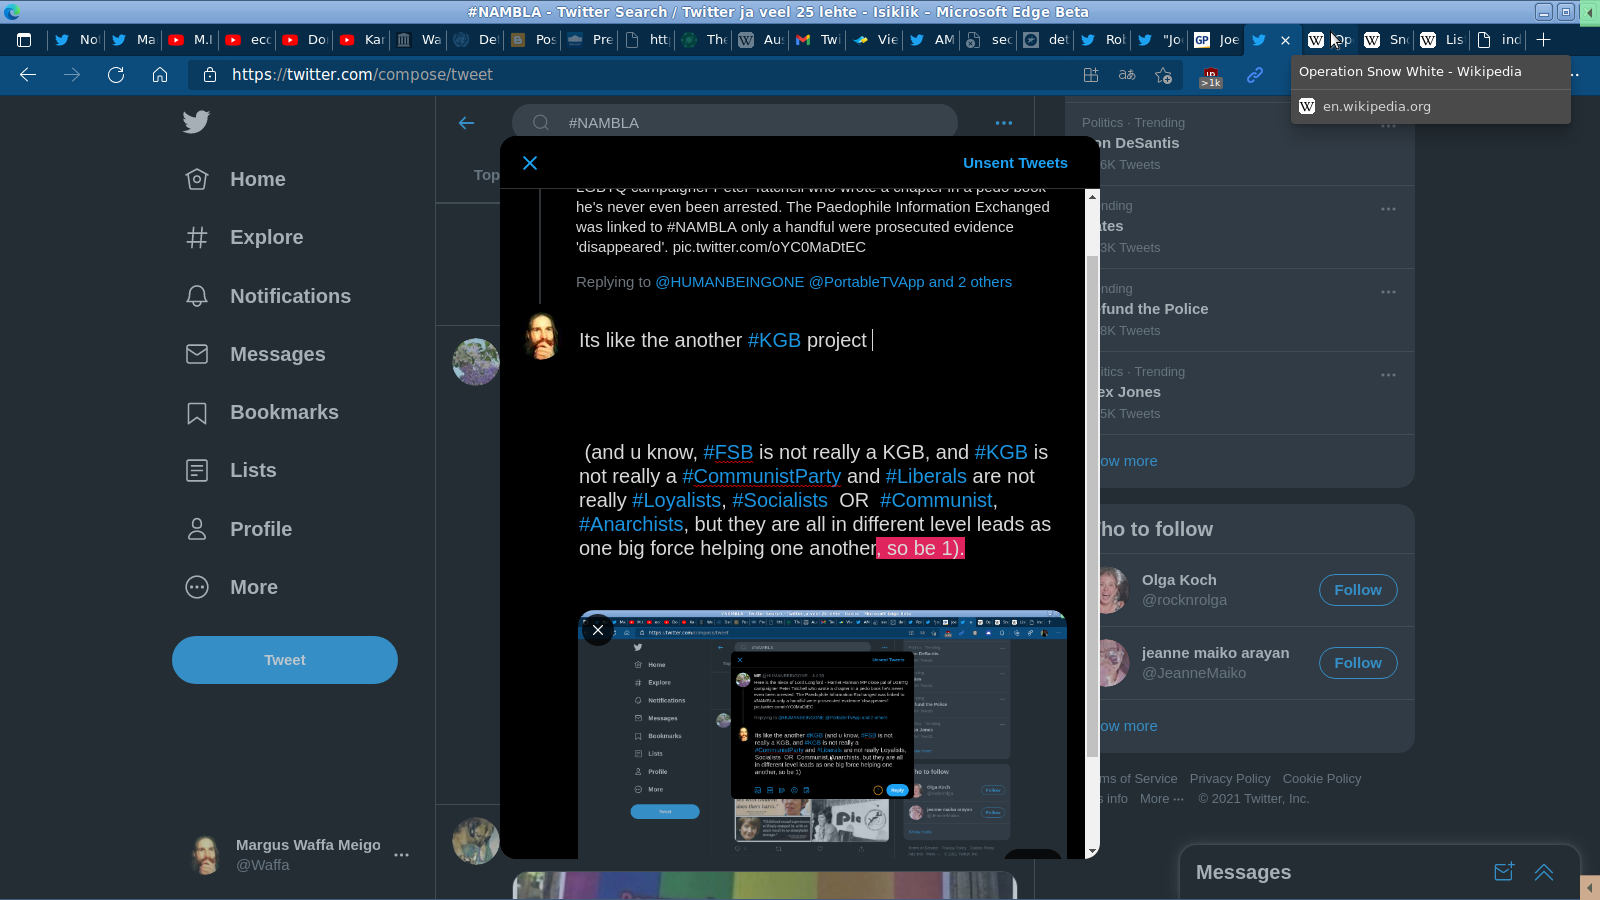Go back in browser history
This screenshot has height=900, width=1600.
click(28, 75)
